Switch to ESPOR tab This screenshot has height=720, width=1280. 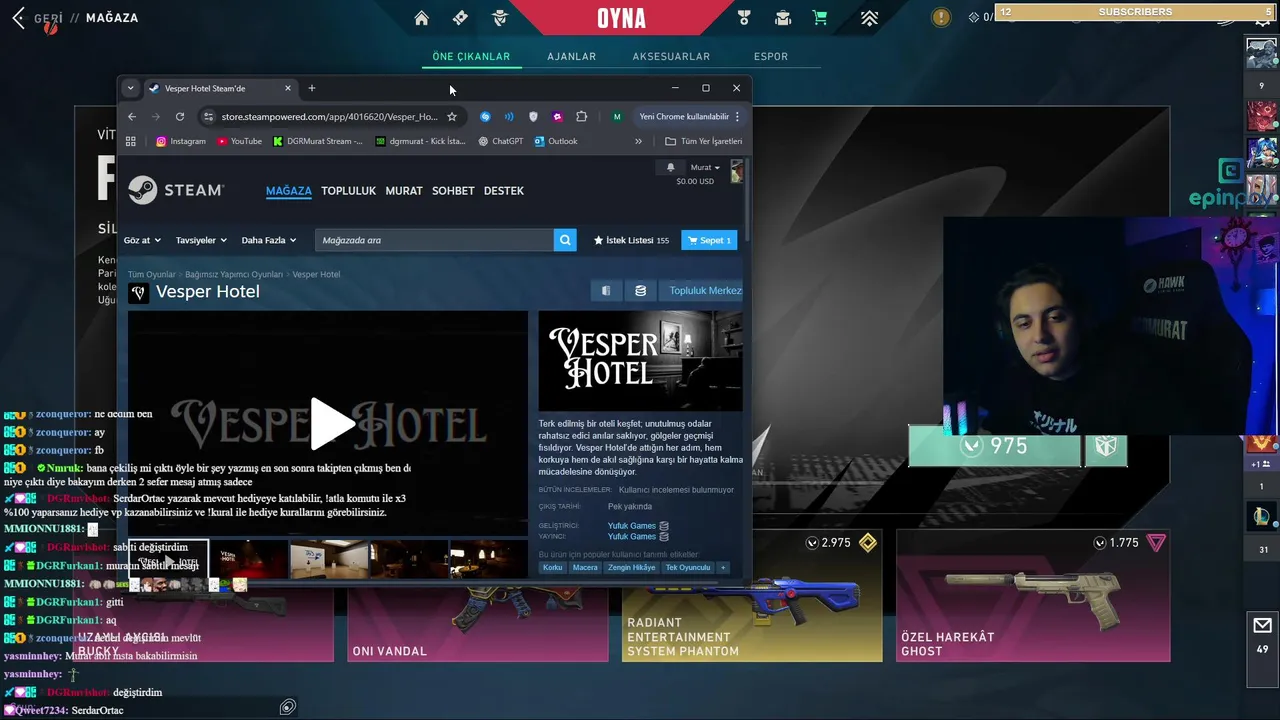click(x=771, y=57)
